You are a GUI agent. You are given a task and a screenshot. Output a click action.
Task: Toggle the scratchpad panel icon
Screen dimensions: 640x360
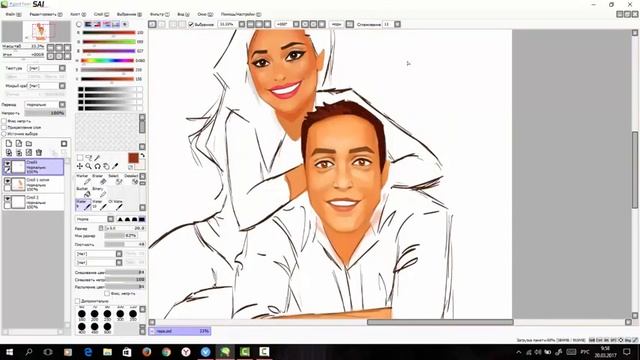click(125, 24)
